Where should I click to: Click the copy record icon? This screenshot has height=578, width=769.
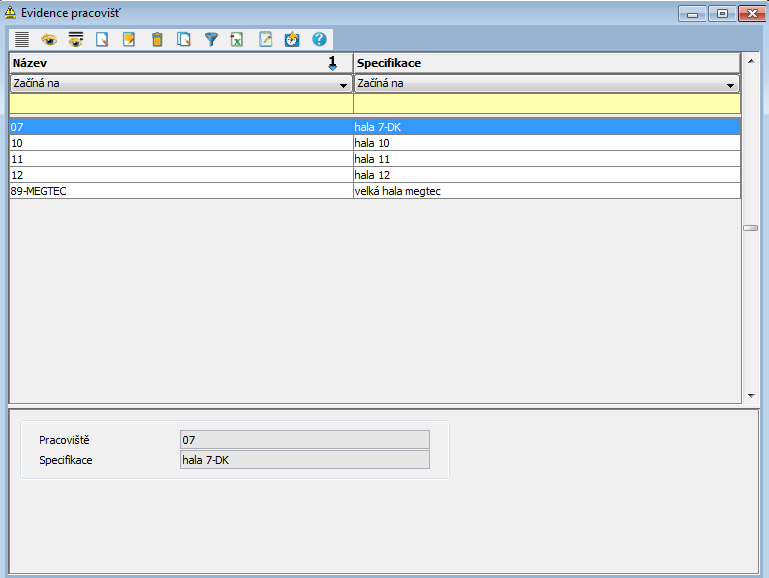(x=183, y=40)
